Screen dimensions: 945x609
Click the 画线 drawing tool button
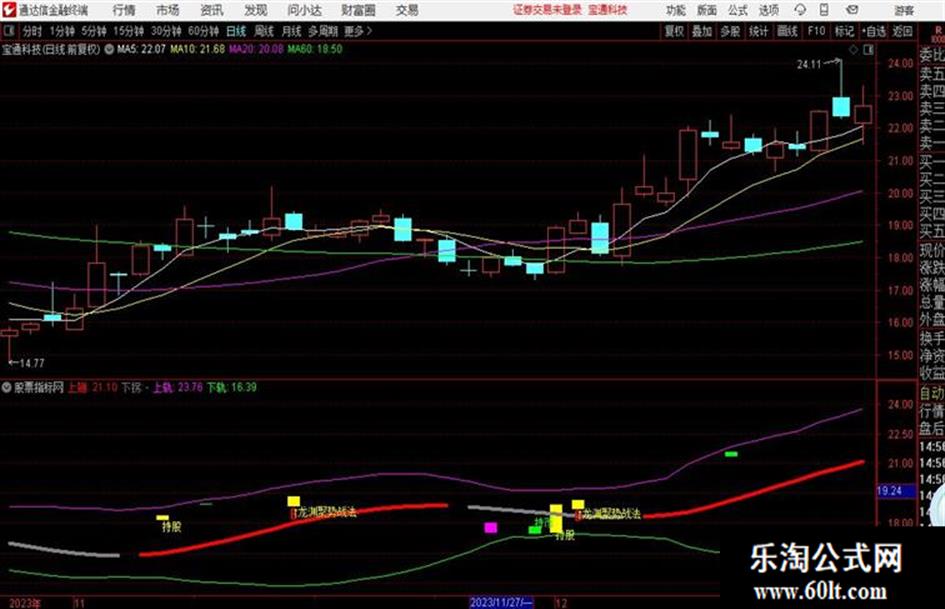coord(787,31)
